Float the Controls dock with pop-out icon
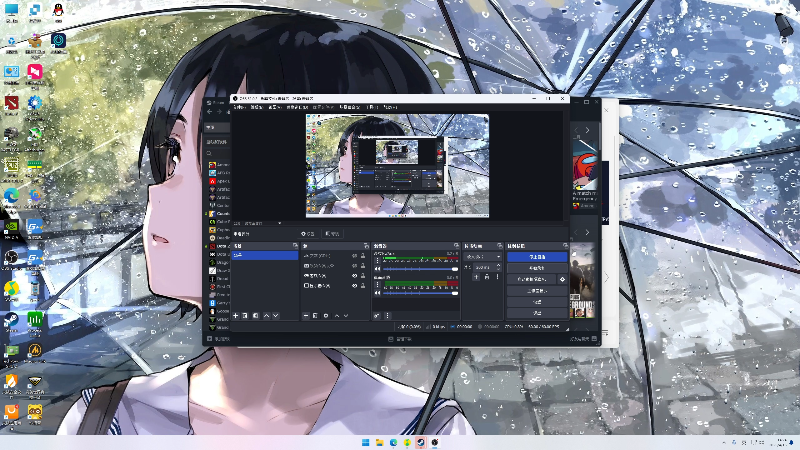The width and height of the screenshot is (800, 450). click(565, 246)
